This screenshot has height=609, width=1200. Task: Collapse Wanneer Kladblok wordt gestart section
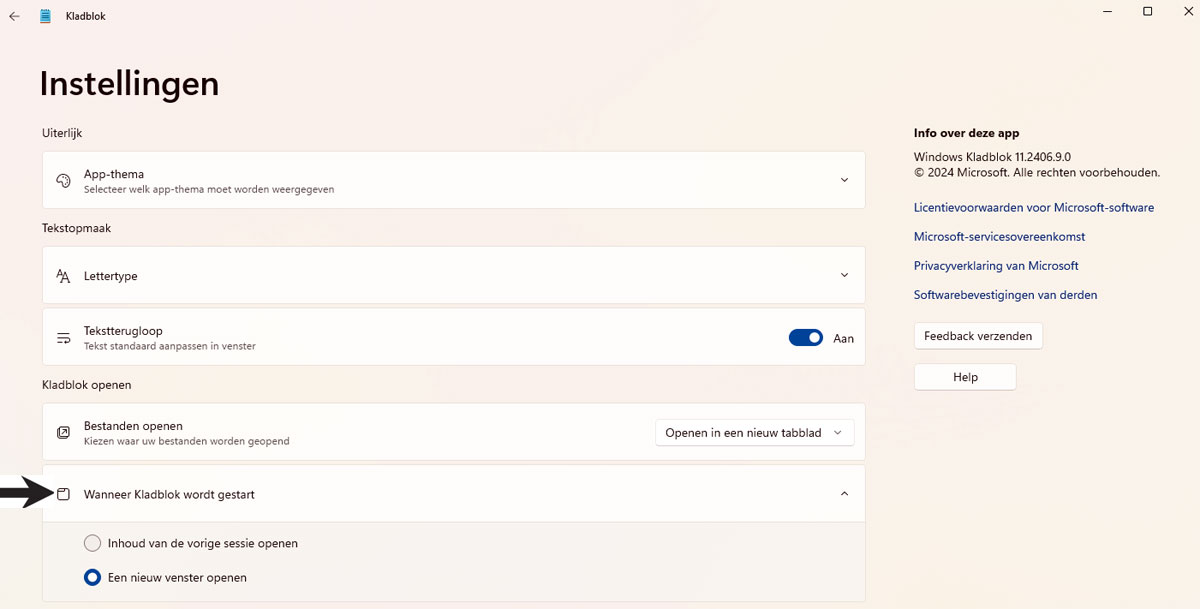pos(844,494)
